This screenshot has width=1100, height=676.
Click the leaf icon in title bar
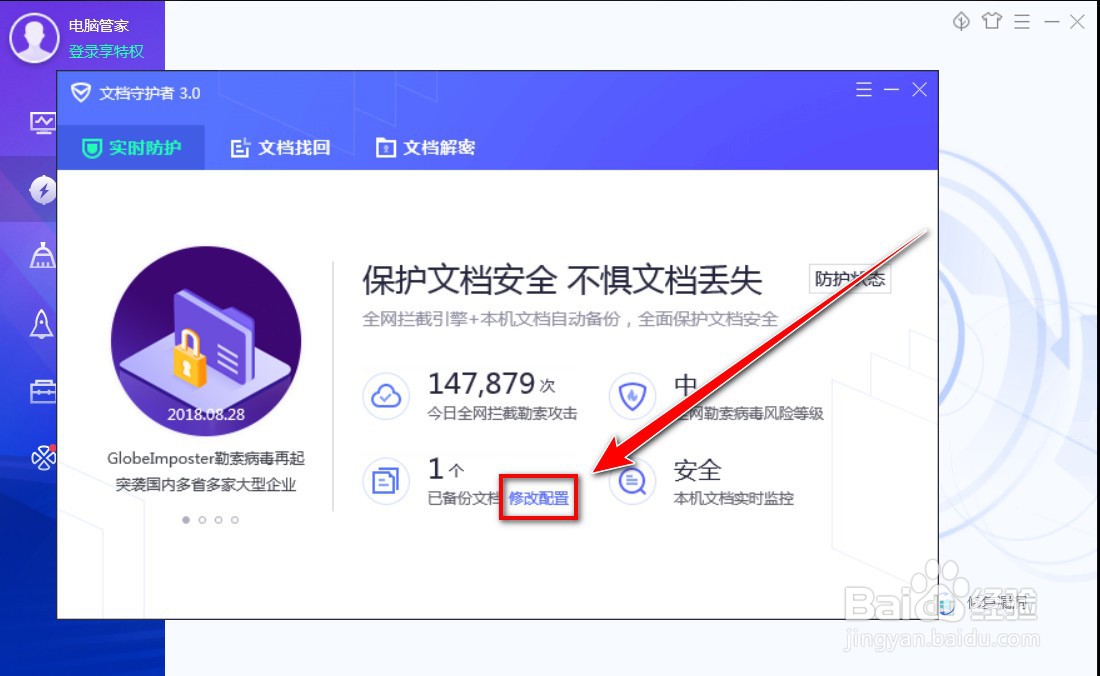[961, 20]
